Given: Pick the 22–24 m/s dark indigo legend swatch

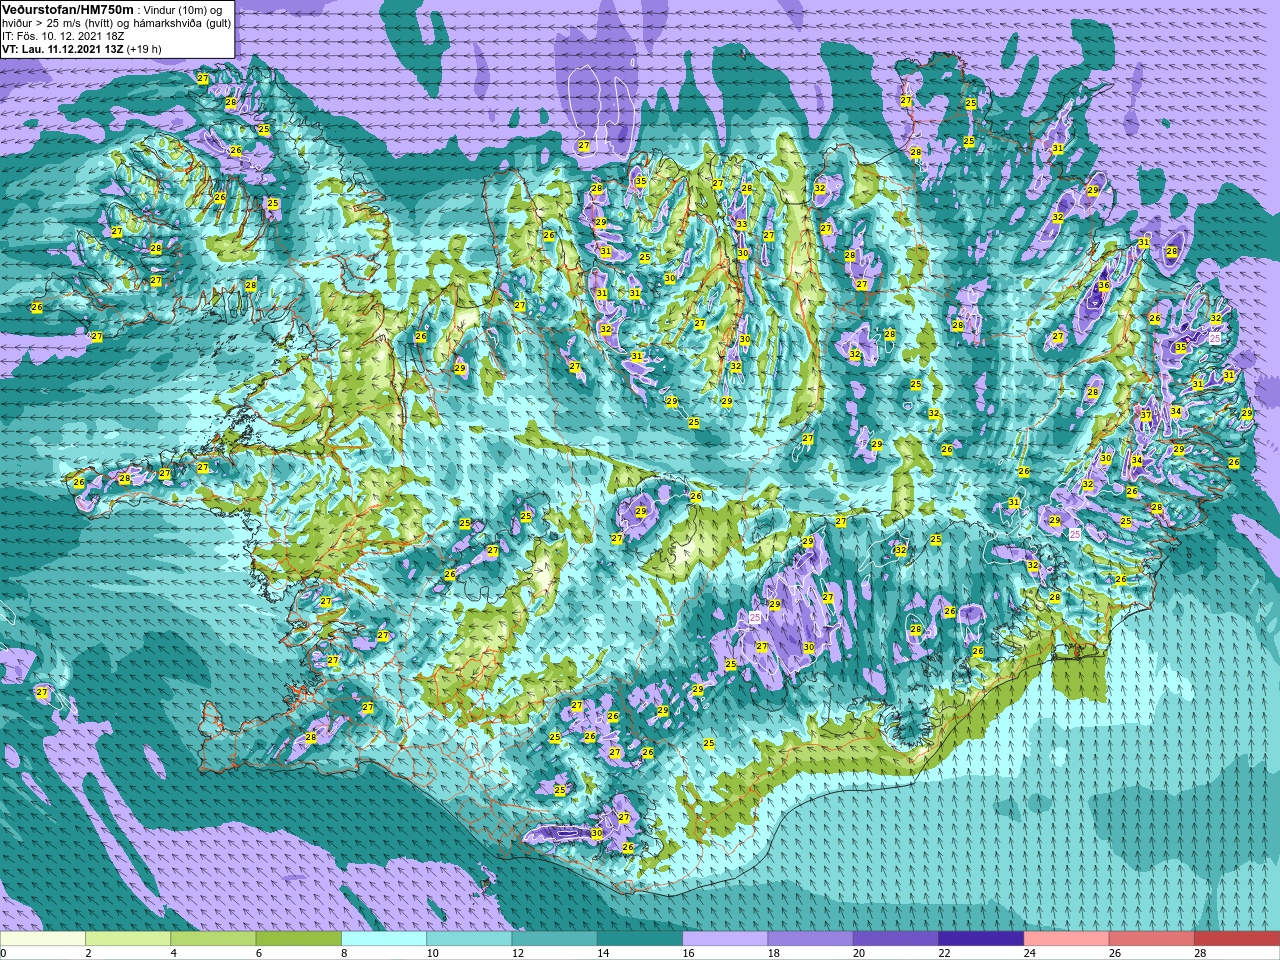Looking at the screenshot, I should [x=981, y=939].
